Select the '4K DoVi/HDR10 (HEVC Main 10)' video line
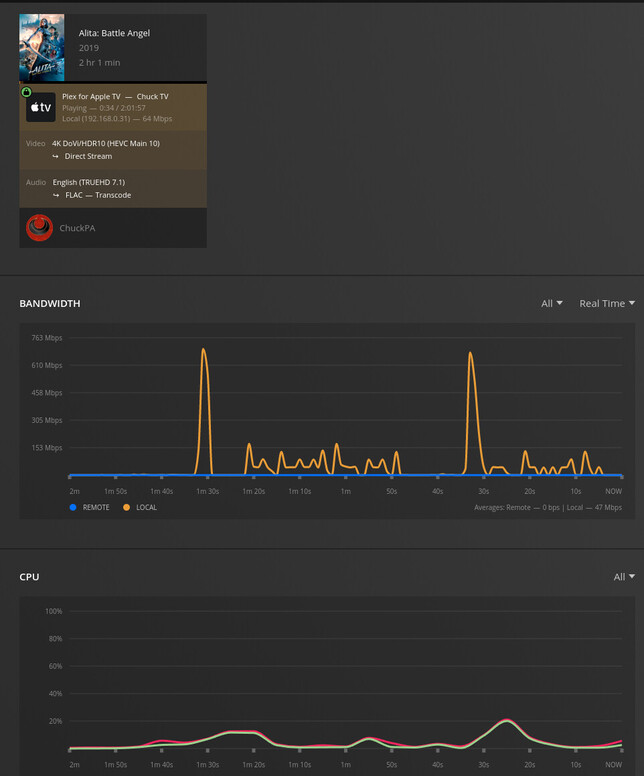Viewport: 644px width, 776px height. [106, 144]
